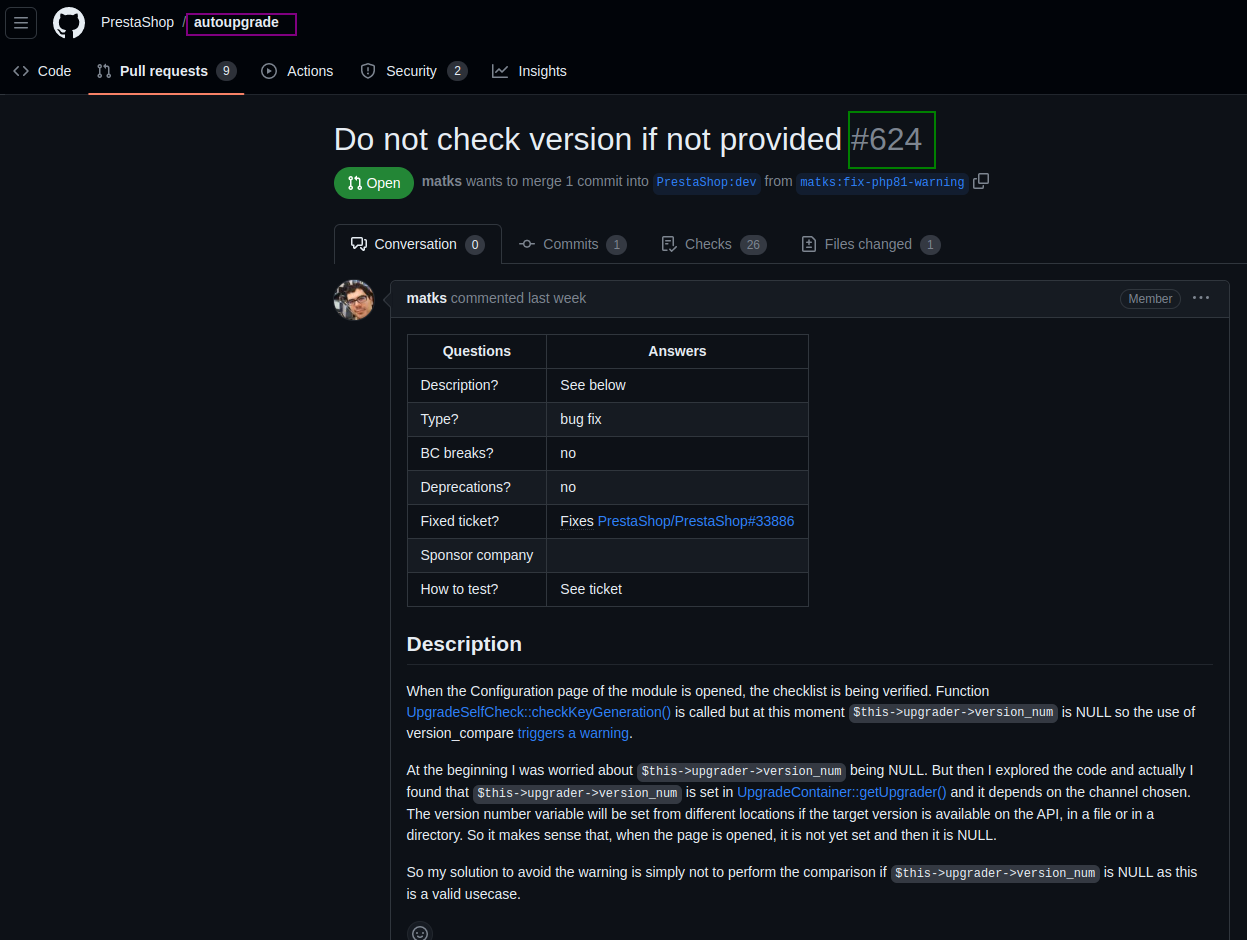This screenshot has height=940, width=1247.
Task: Open the Checks tab
Action: (714, 244)
